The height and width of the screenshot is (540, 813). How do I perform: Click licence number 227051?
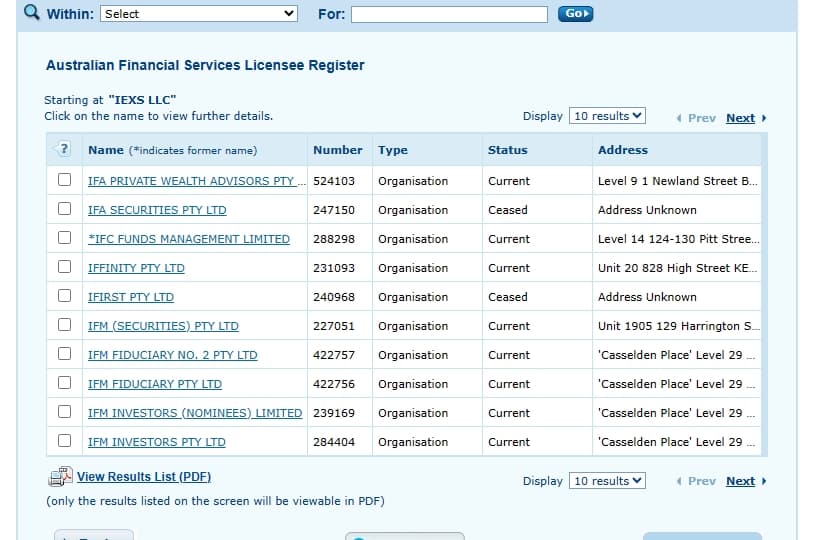(334, 326)
